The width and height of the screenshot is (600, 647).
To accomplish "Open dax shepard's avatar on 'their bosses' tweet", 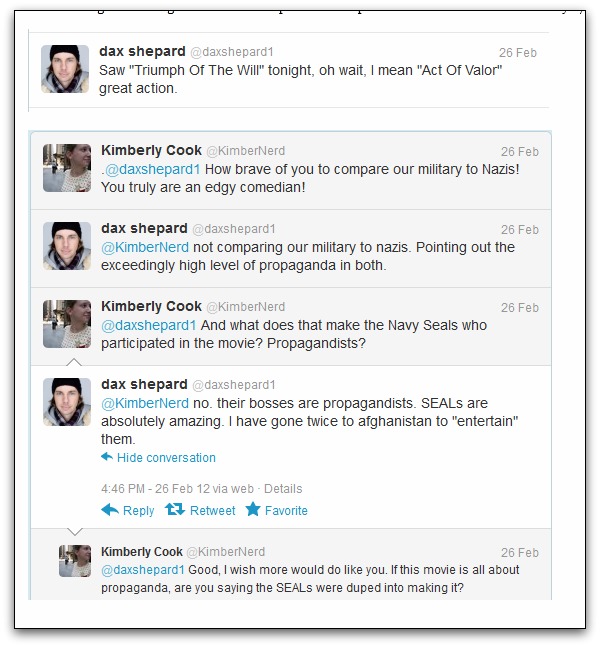I will point(67,402).
